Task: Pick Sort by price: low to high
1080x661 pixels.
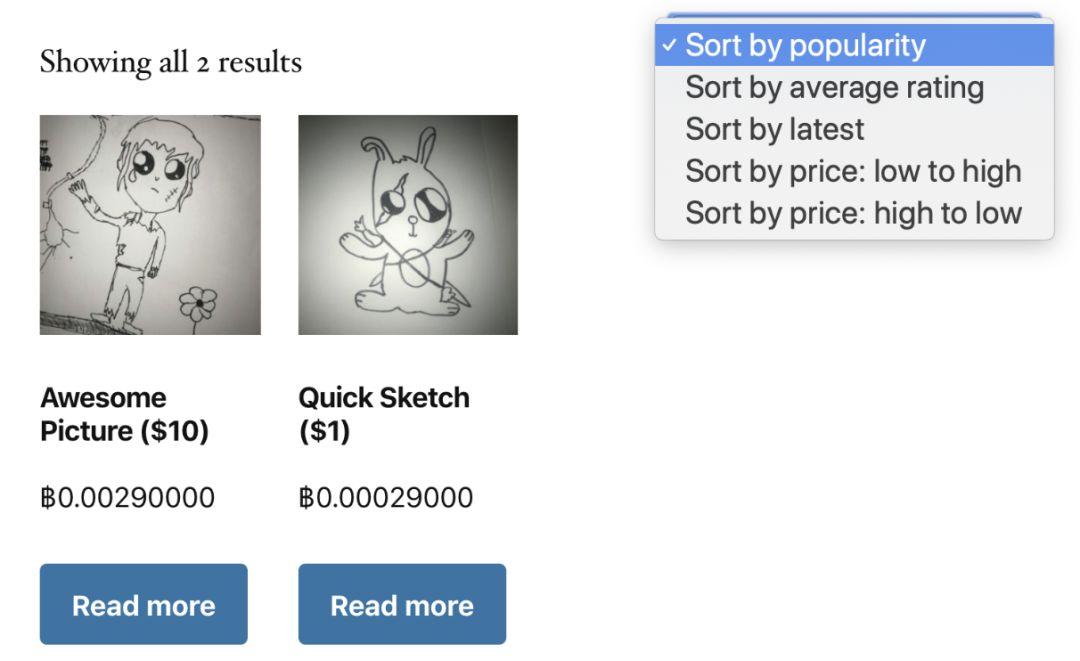Action: (x=854, y=171)
